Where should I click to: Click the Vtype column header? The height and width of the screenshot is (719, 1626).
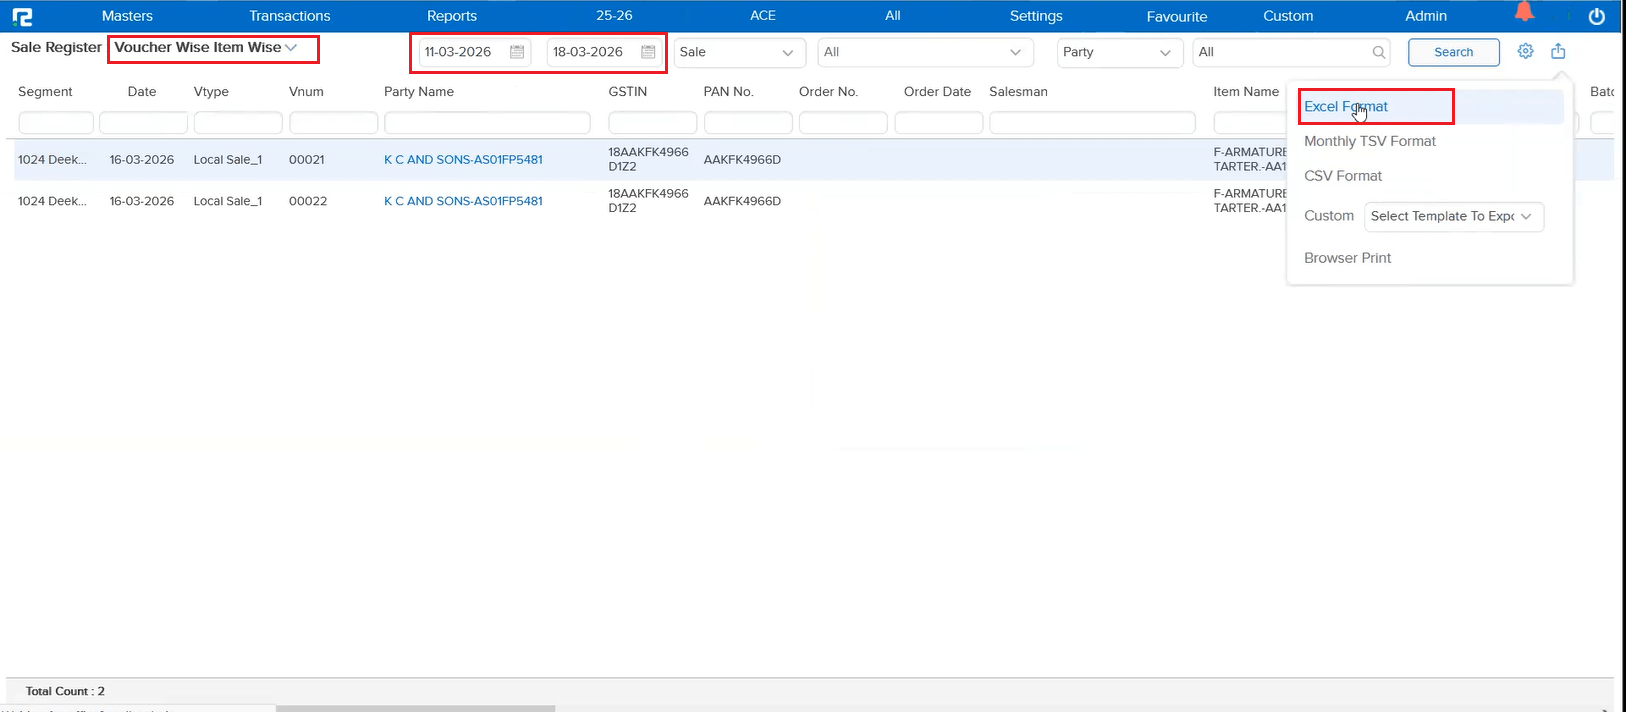tap(211, 92)
